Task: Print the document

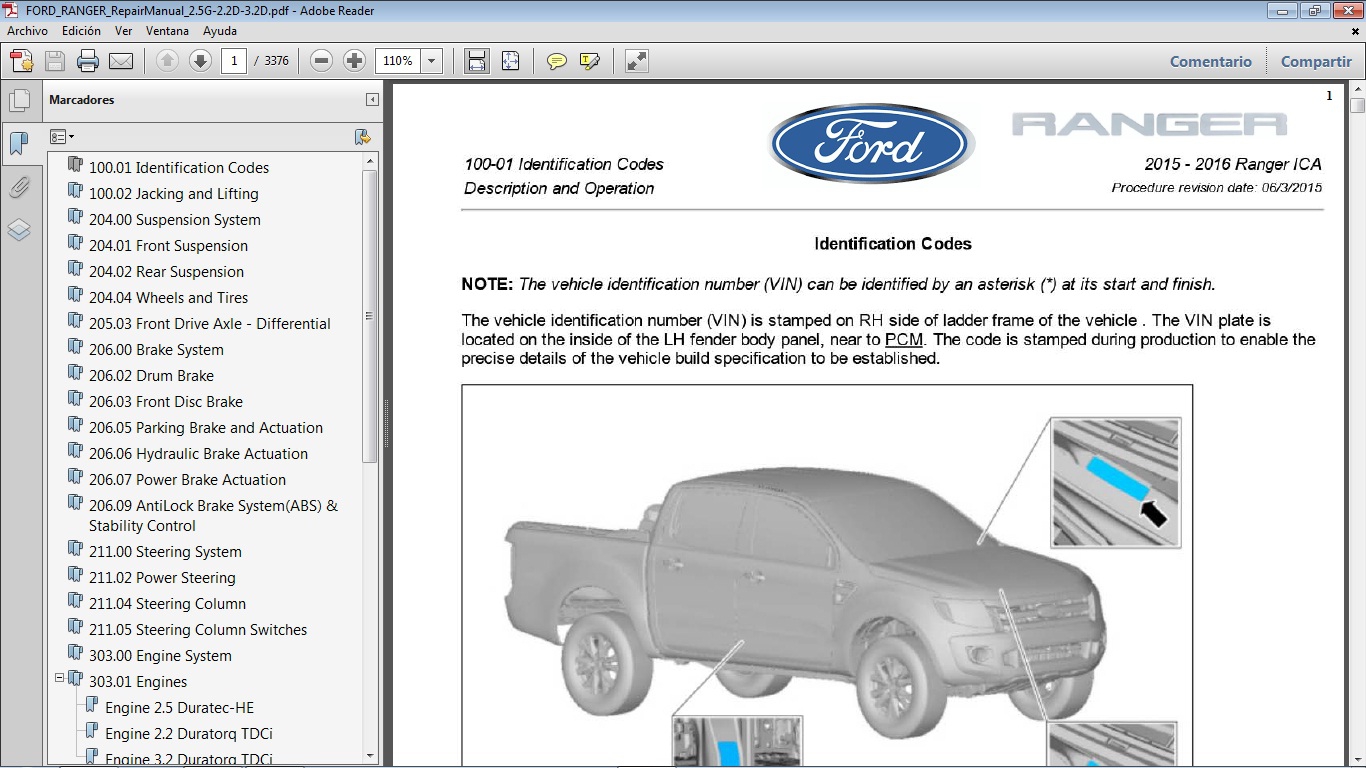Action: tap(88, 60)
